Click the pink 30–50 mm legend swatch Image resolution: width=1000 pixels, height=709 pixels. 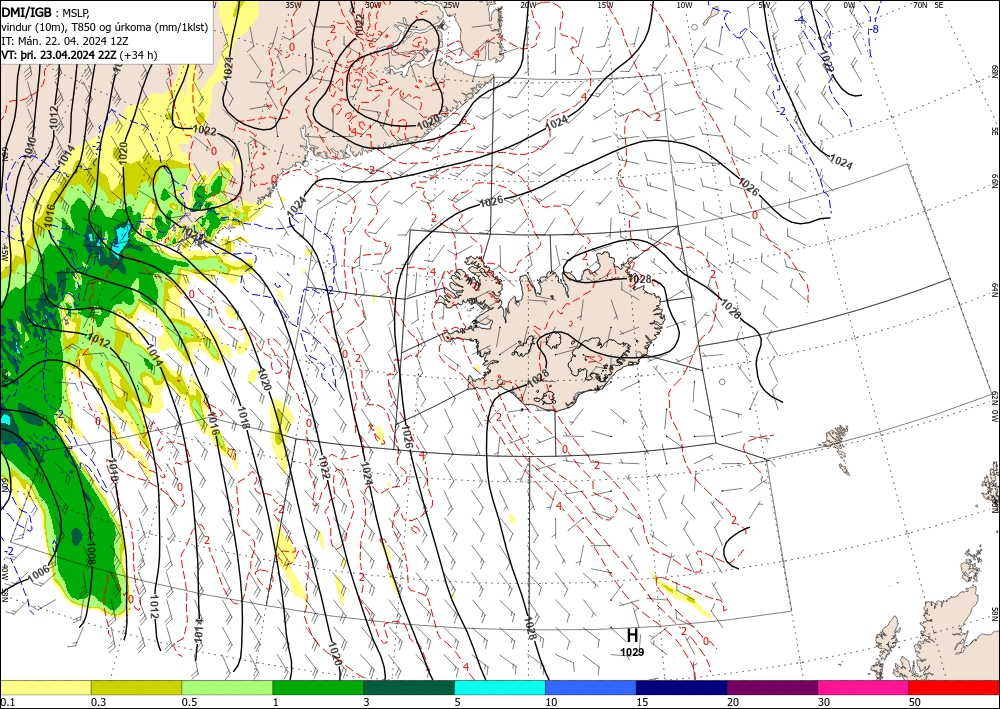tap(864, 687)
